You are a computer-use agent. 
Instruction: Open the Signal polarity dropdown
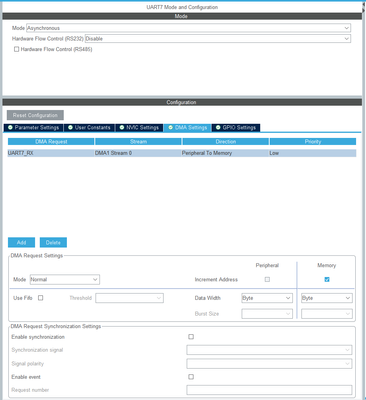point(269,363)
